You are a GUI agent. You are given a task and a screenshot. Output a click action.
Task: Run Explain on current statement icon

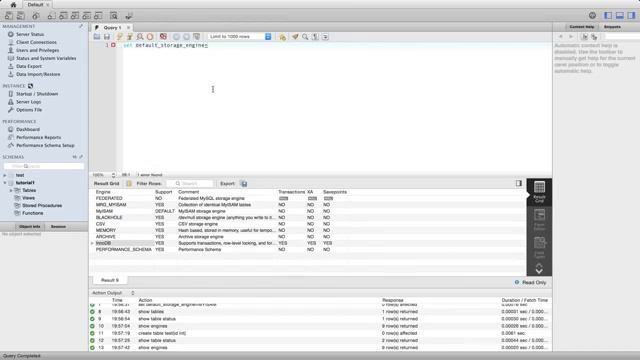click(x=140, y=37)
